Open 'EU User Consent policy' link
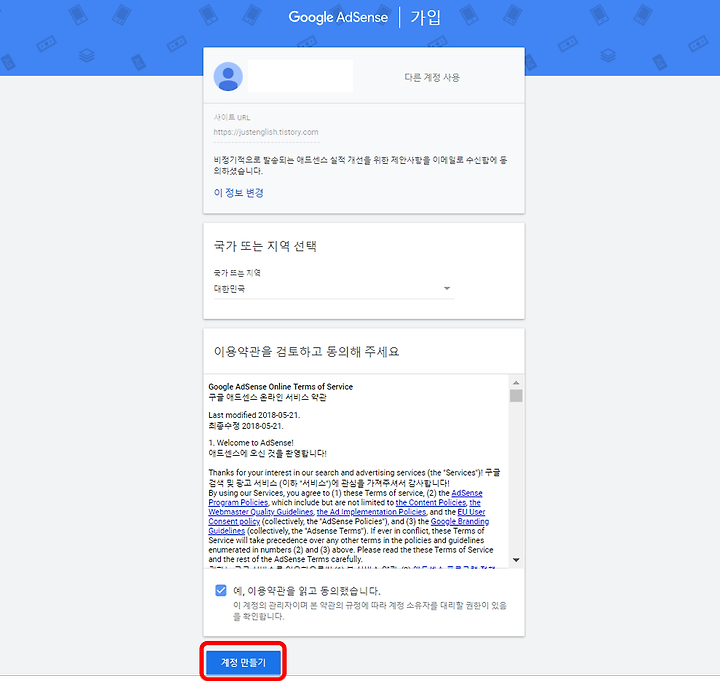Viewport: 720px width, 681px height. pyautogui.click(x=471, y=512)
